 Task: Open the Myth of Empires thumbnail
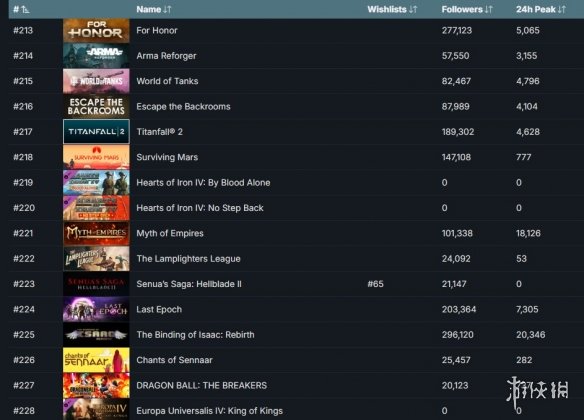[96, 233]
